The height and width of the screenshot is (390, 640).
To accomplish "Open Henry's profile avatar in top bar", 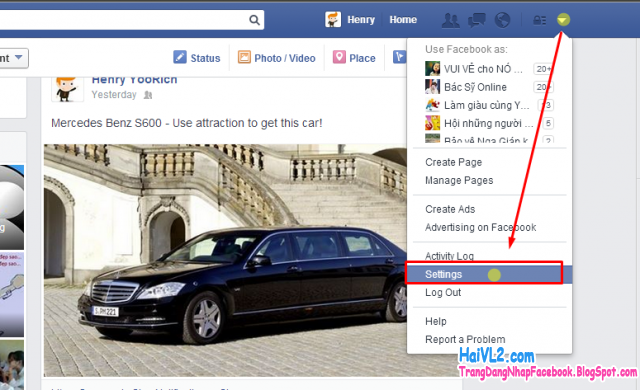I will click(x=333, y=19).
